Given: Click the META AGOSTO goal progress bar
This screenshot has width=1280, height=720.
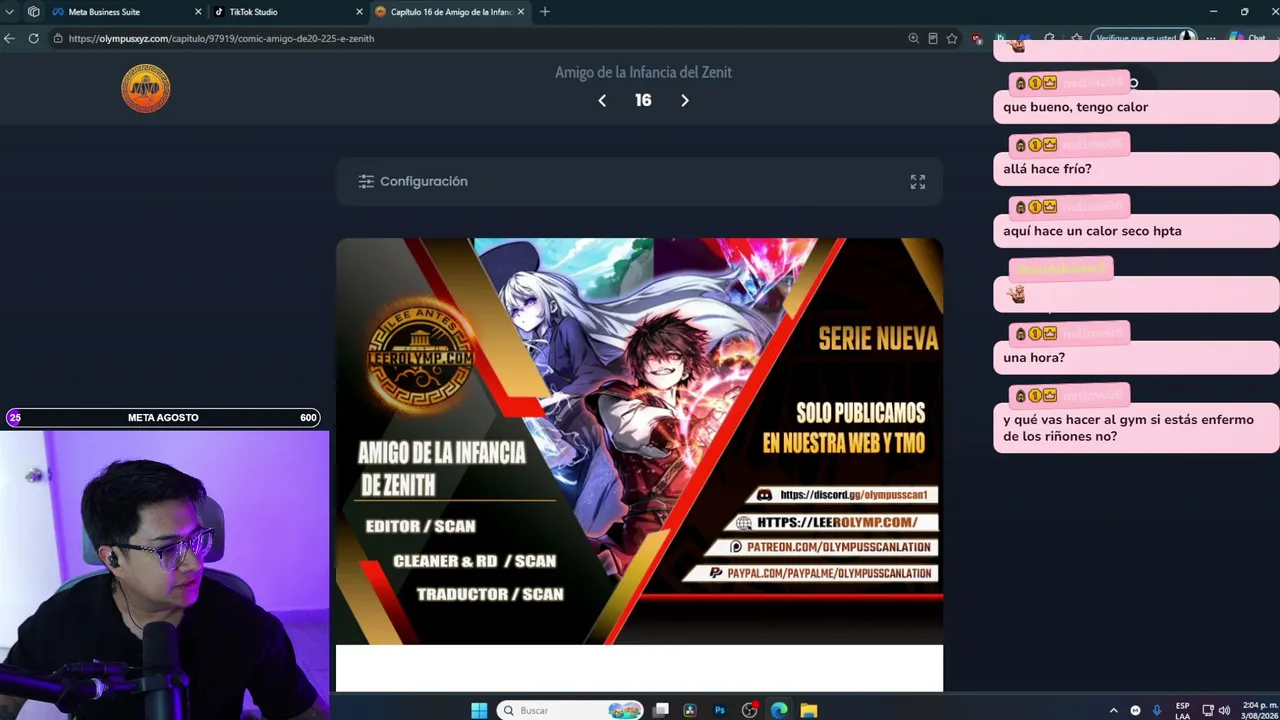Looking at the screenshot, I should point(163,418).
